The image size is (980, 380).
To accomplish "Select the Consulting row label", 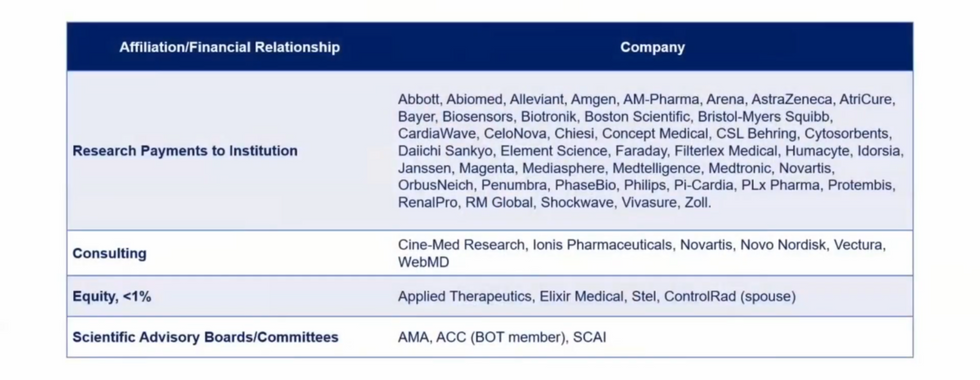I will click(109, 254).
